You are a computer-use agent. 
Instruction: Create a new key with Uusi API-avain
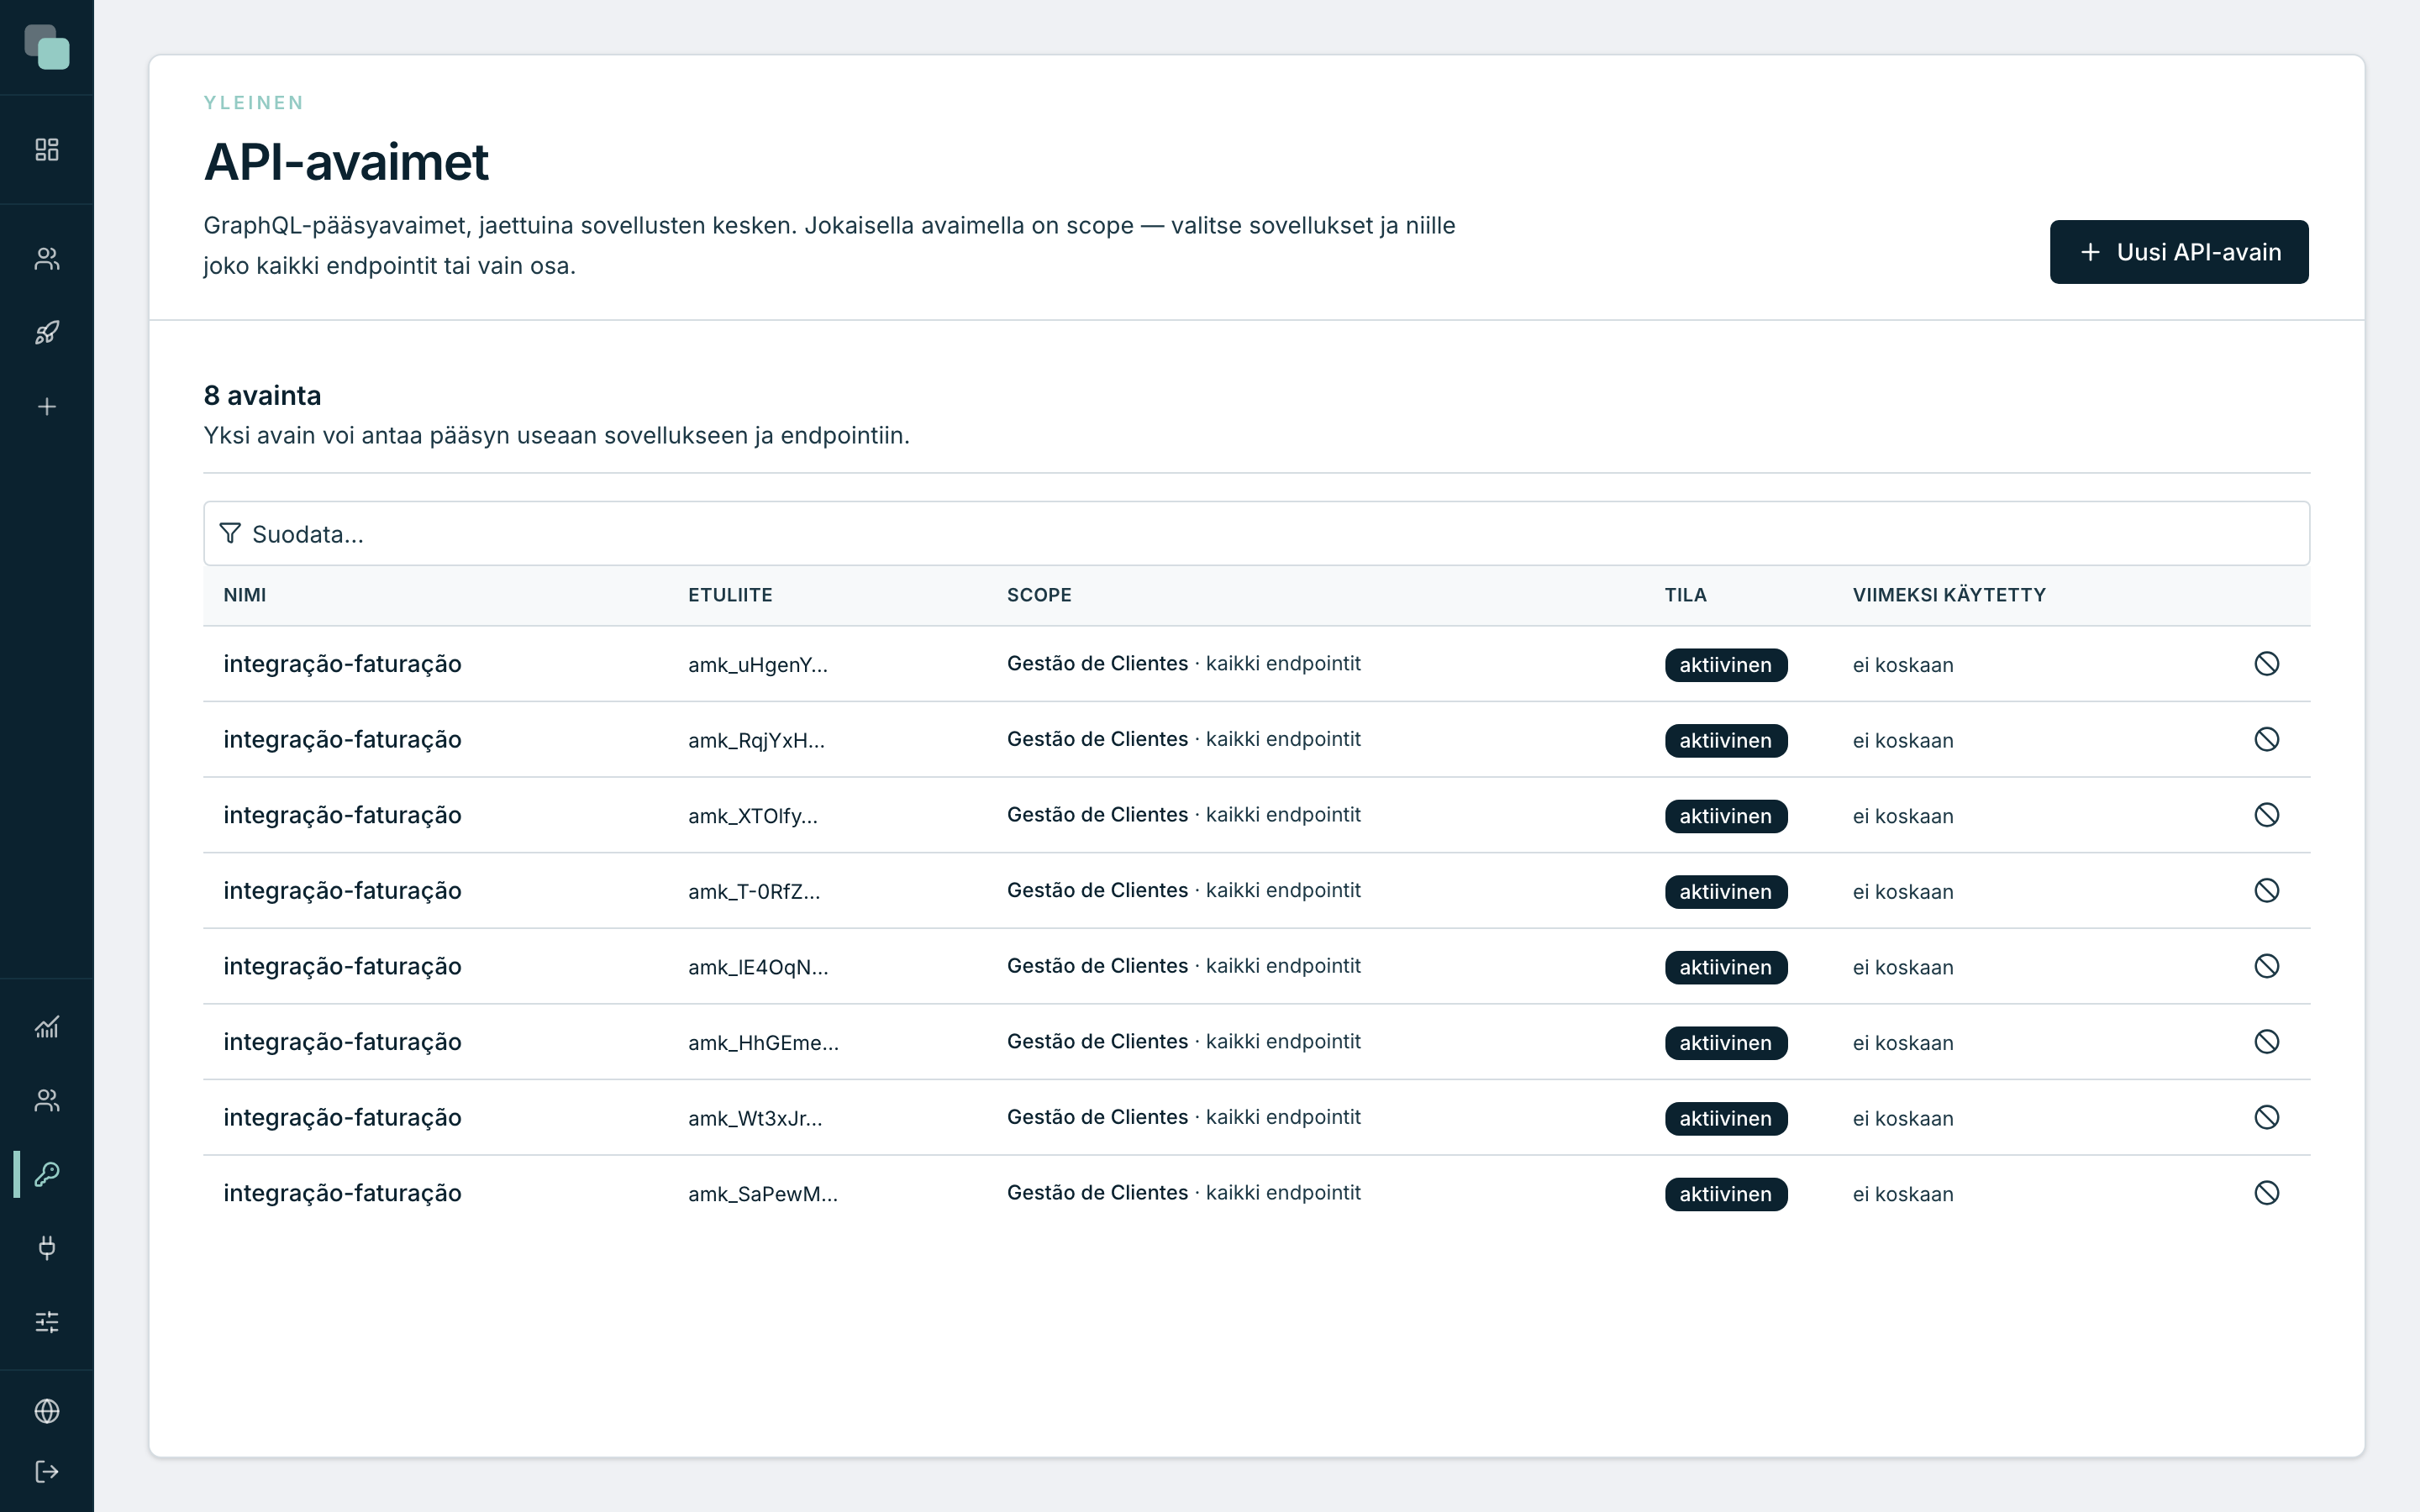(x=2178, y=252)
